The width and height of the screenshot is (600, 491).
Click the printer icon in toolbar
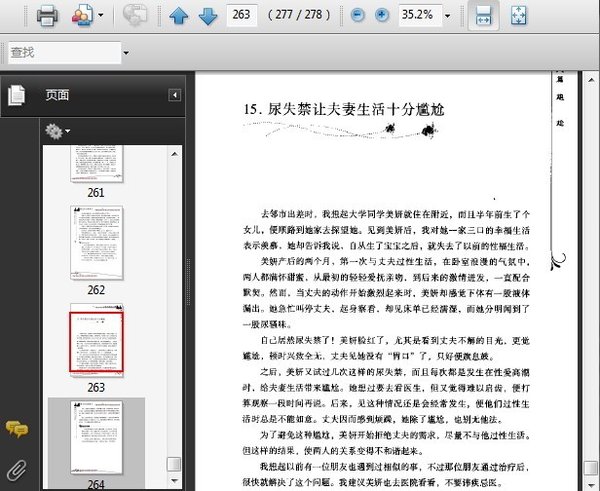(47, 15)
